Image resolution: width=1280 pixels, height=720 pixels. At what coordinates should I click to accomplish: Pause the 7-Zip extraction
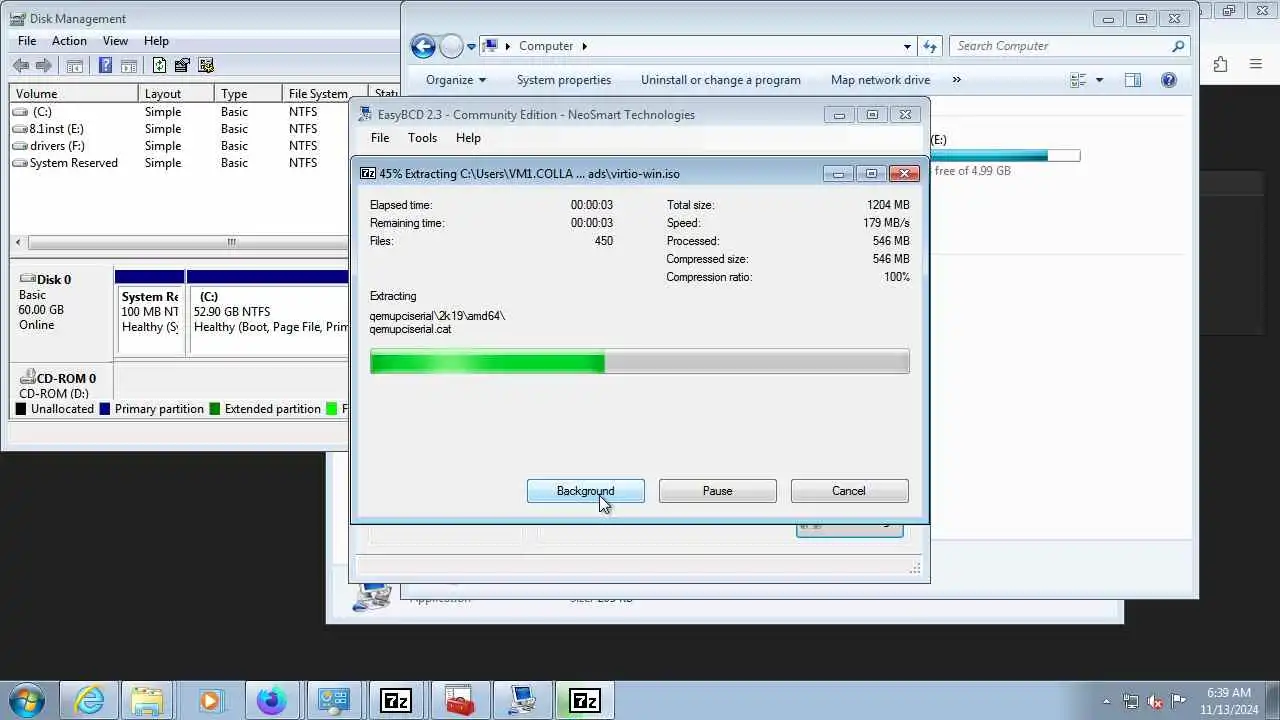tap(718, 491)
